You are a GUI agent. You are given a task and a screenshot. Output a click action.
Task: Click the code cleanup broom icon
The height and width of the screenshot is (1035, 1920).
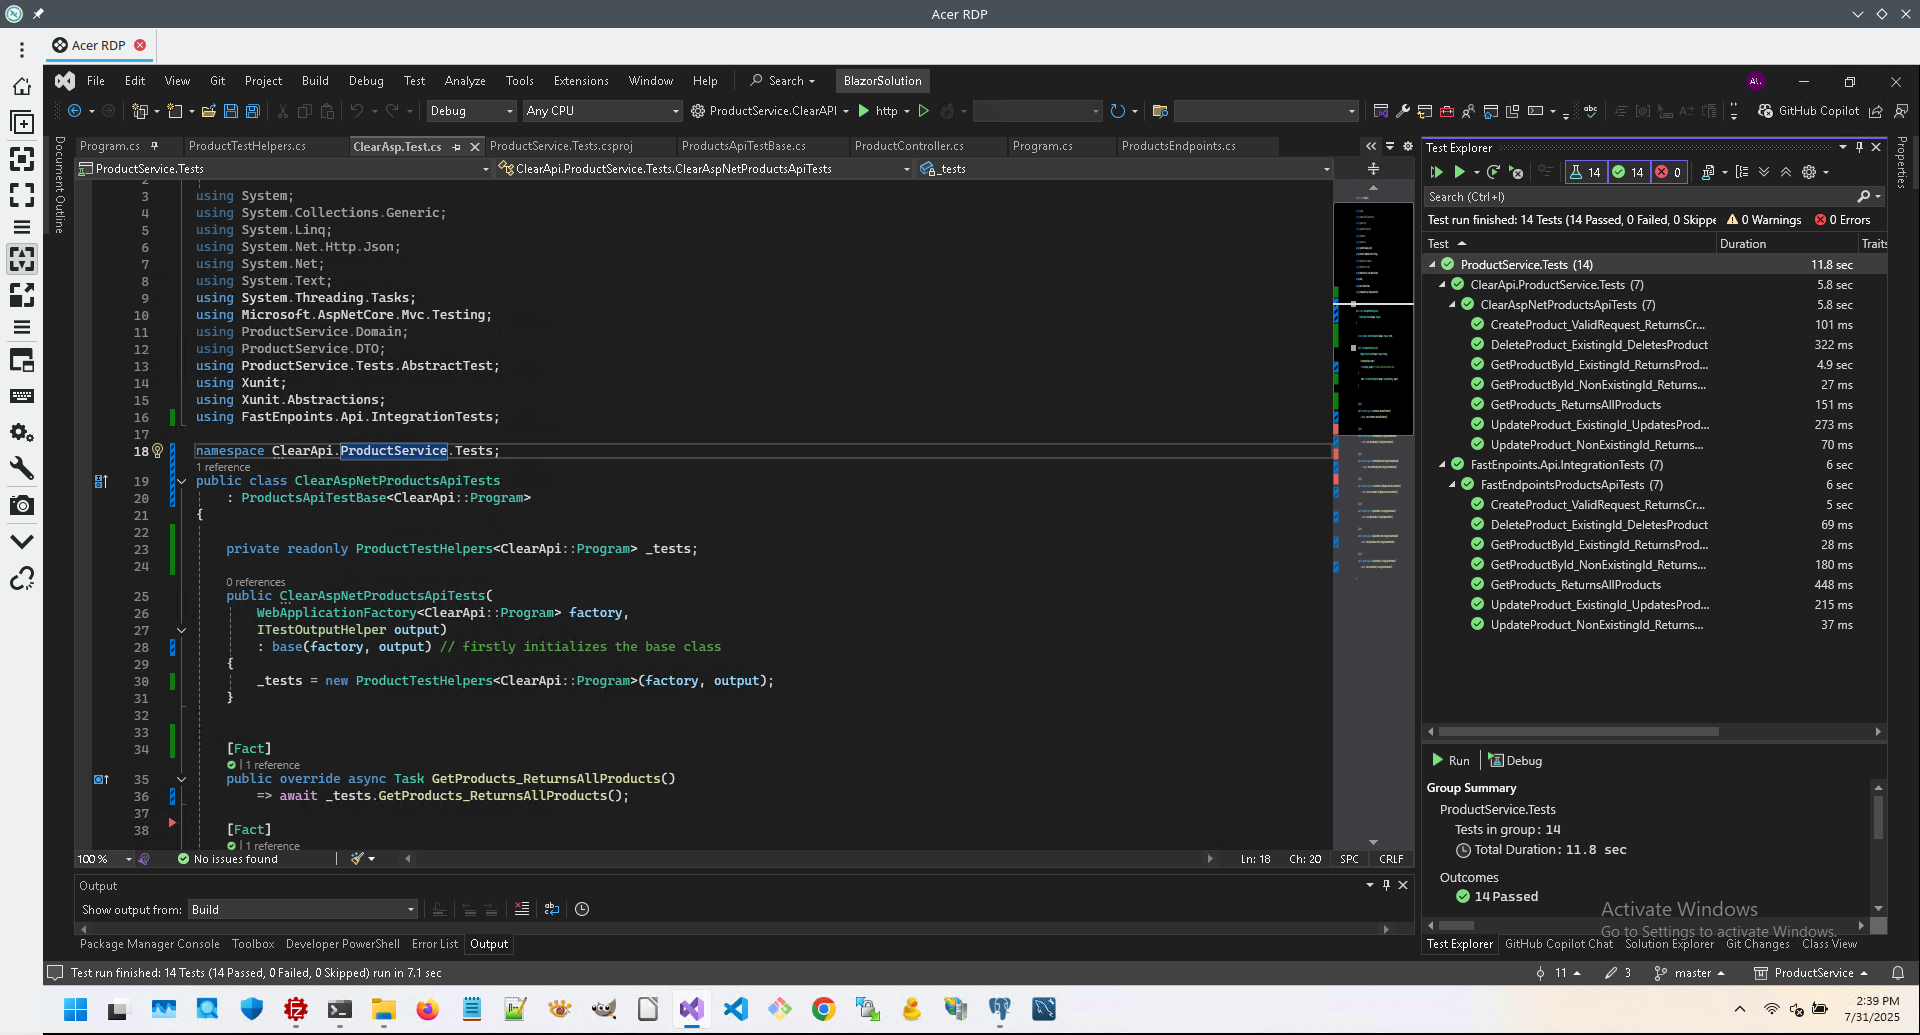[357, 859]
